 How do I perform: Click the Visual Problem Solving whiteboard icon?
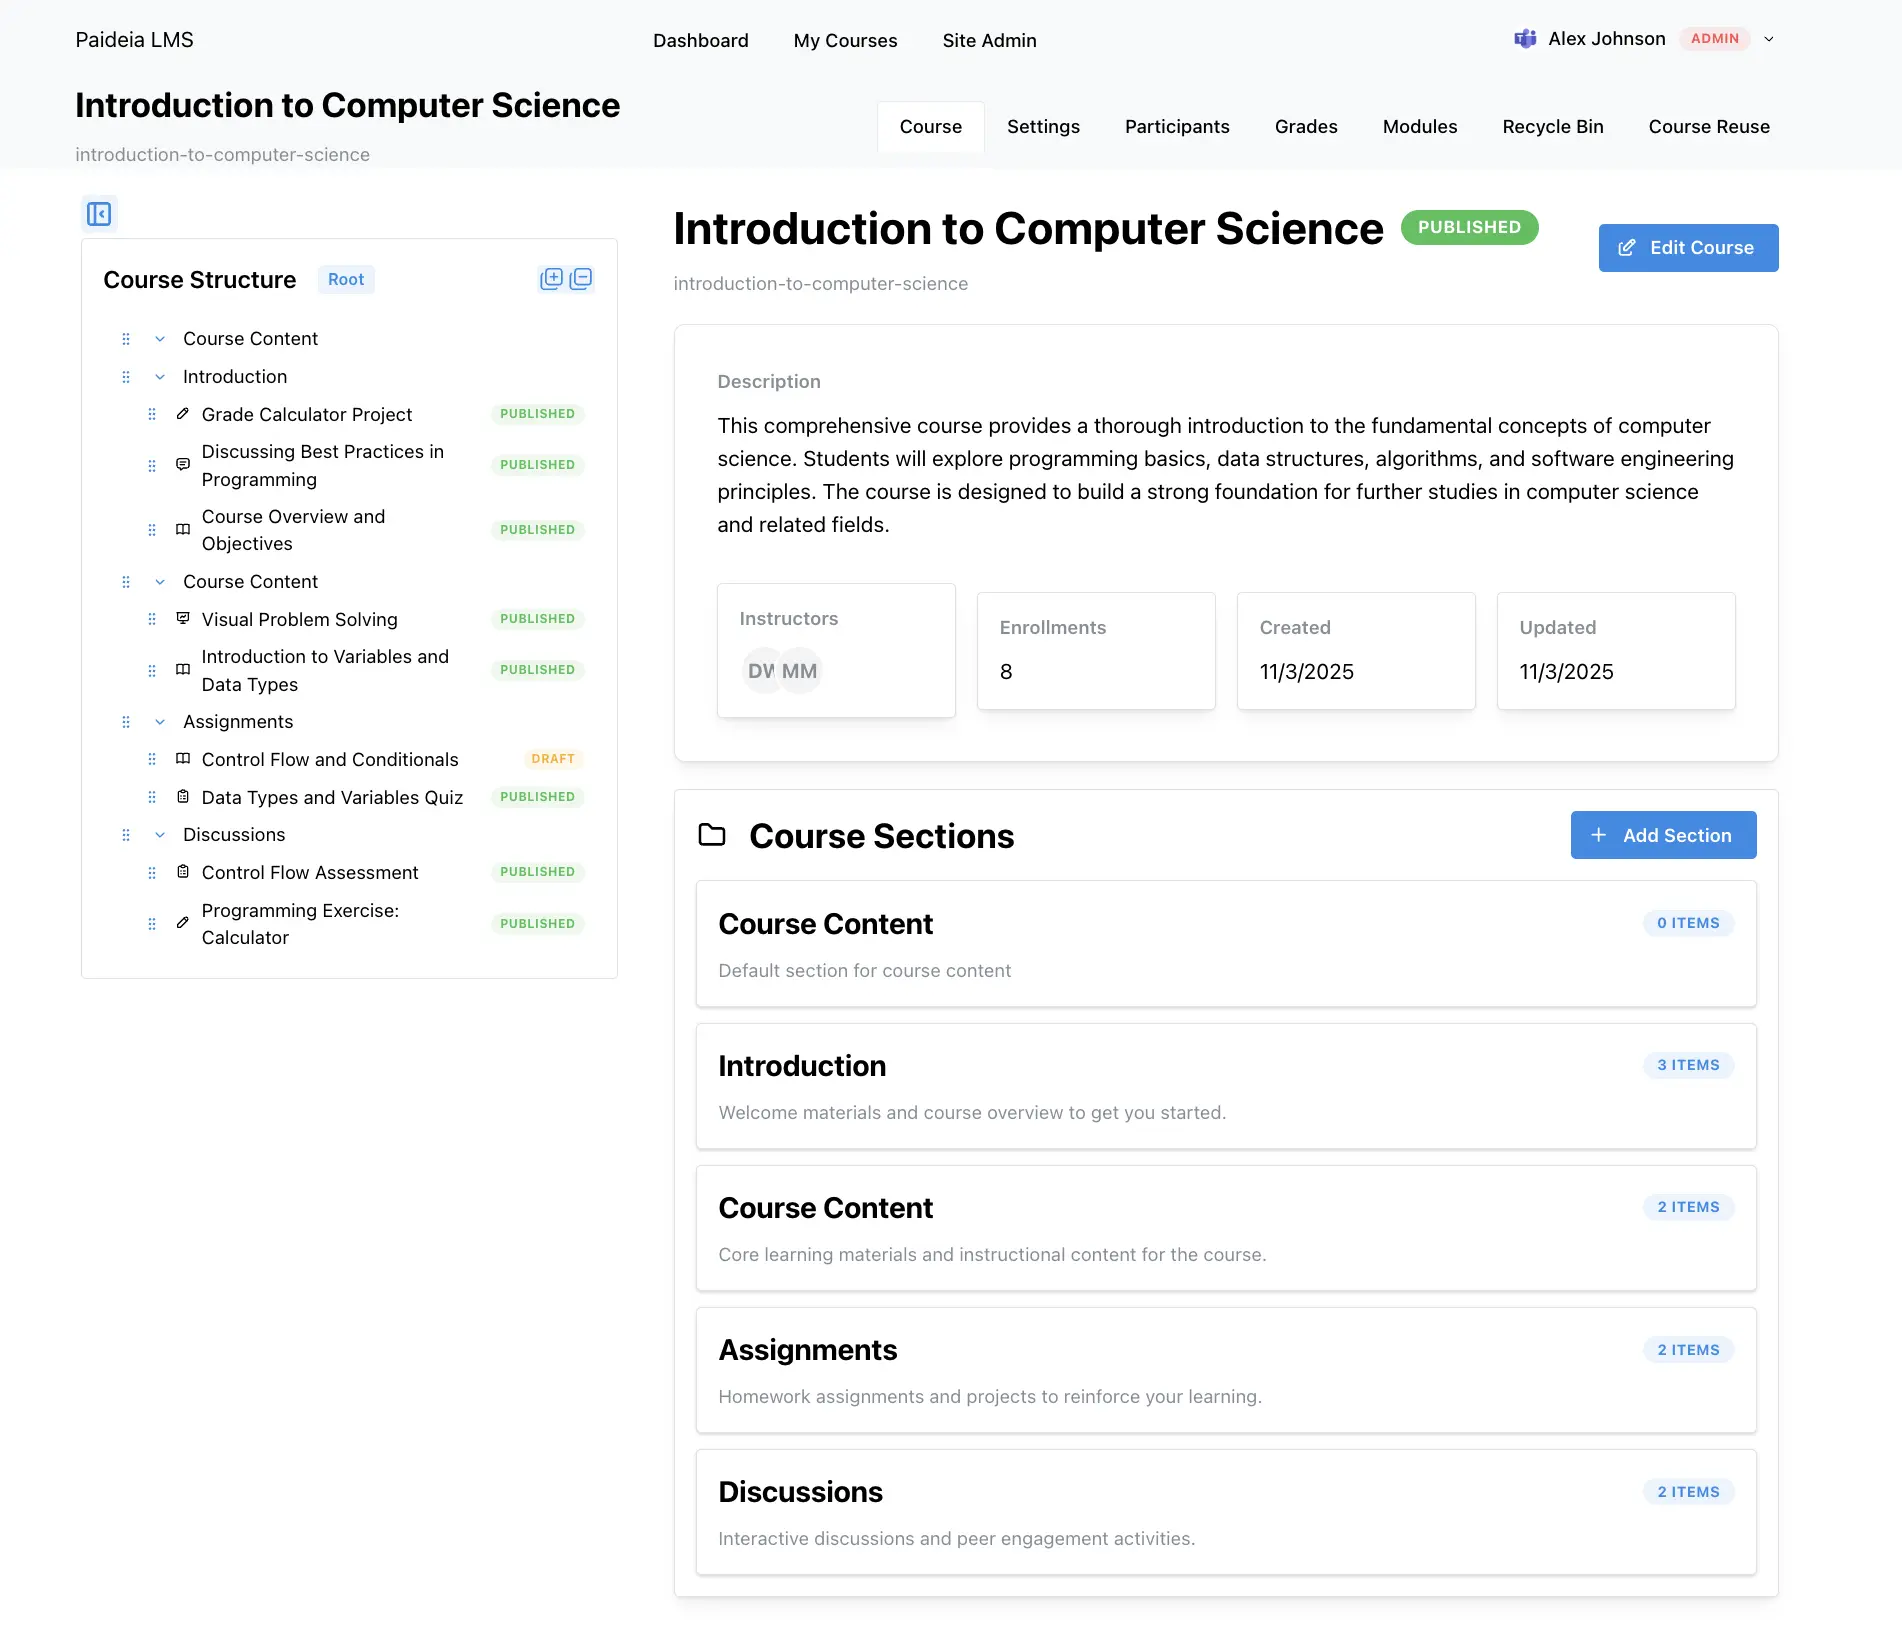click(183, 619)
